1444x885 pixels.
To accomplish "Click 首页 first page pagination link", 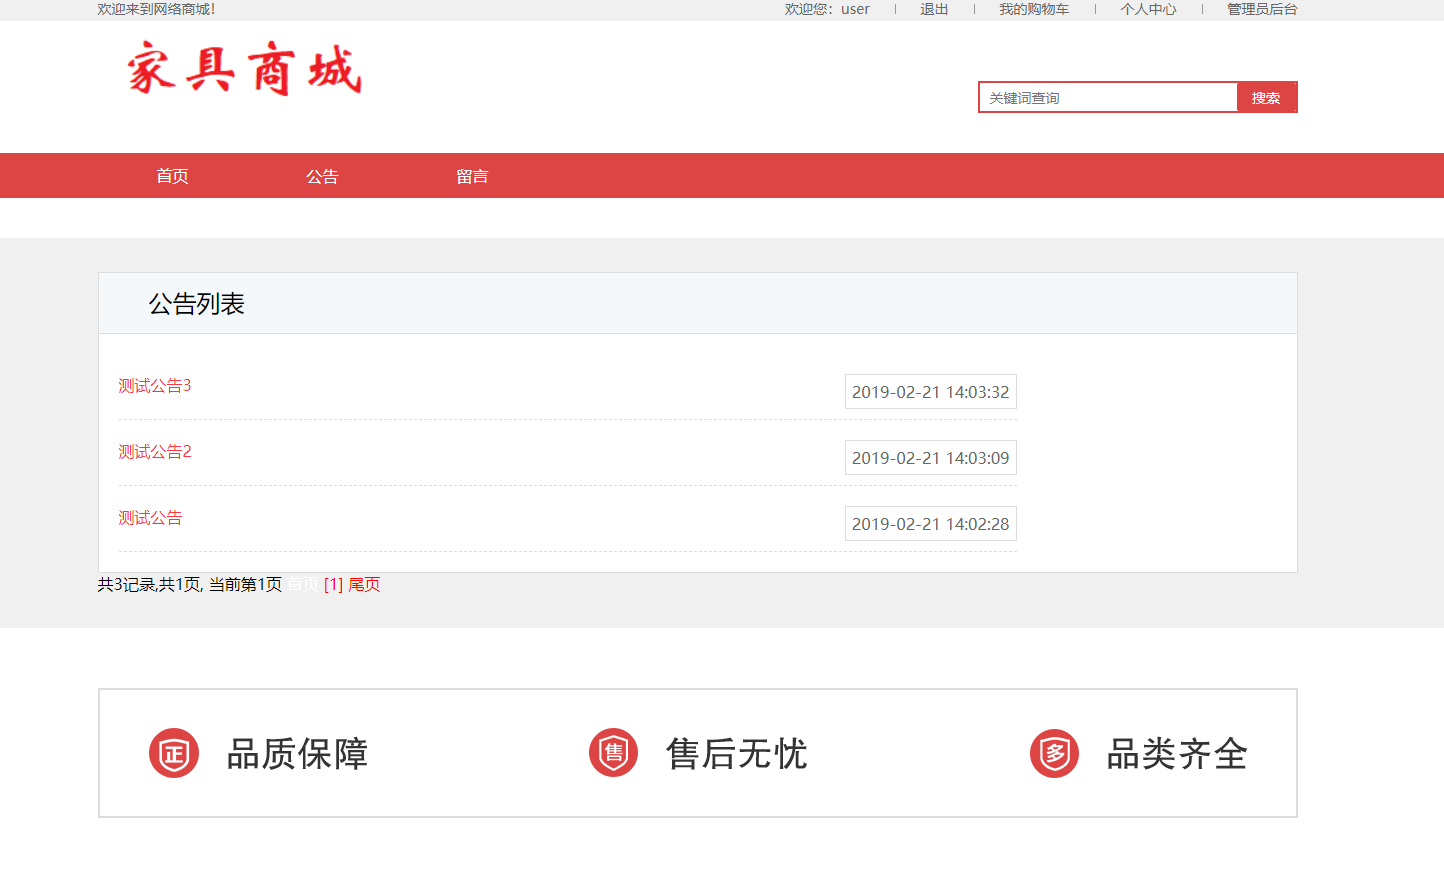I will 301,584.
